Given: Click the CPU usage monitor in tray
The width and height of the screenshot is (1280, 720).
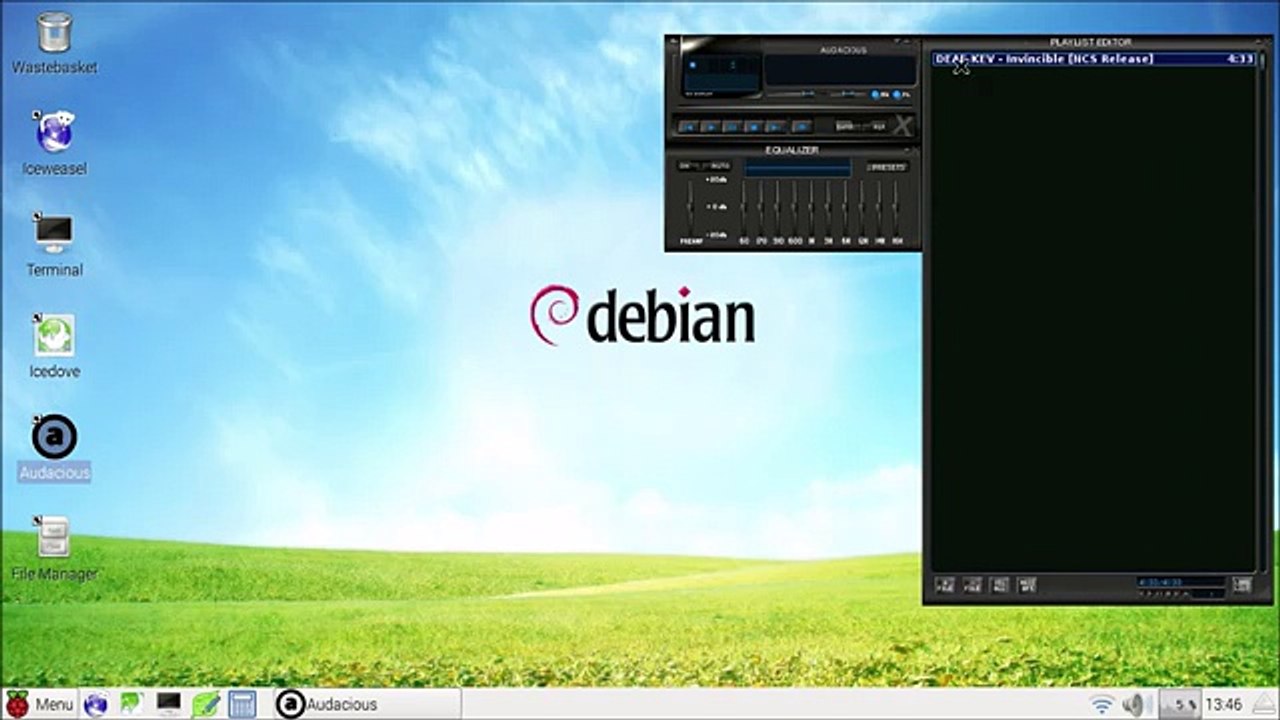Looking at the screenshot, I should 1180,704.
